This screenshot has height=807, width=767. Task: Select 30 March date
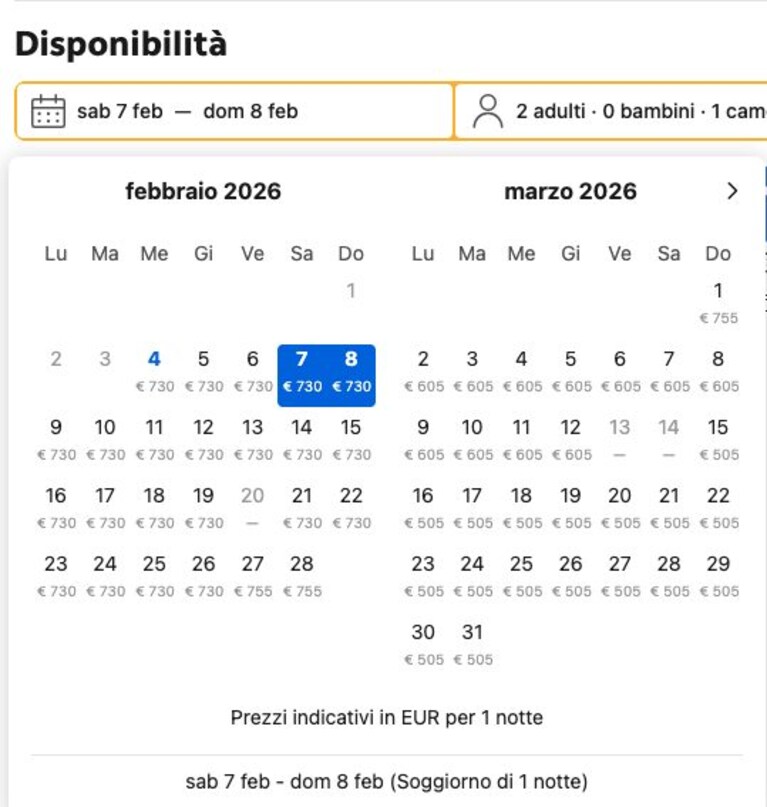423,645
